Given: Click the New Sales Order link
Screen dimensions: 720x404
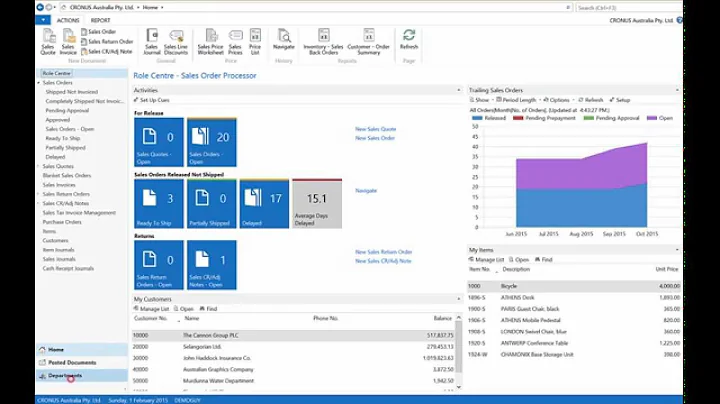Looking at the screenshot, I should pos(375,138).
